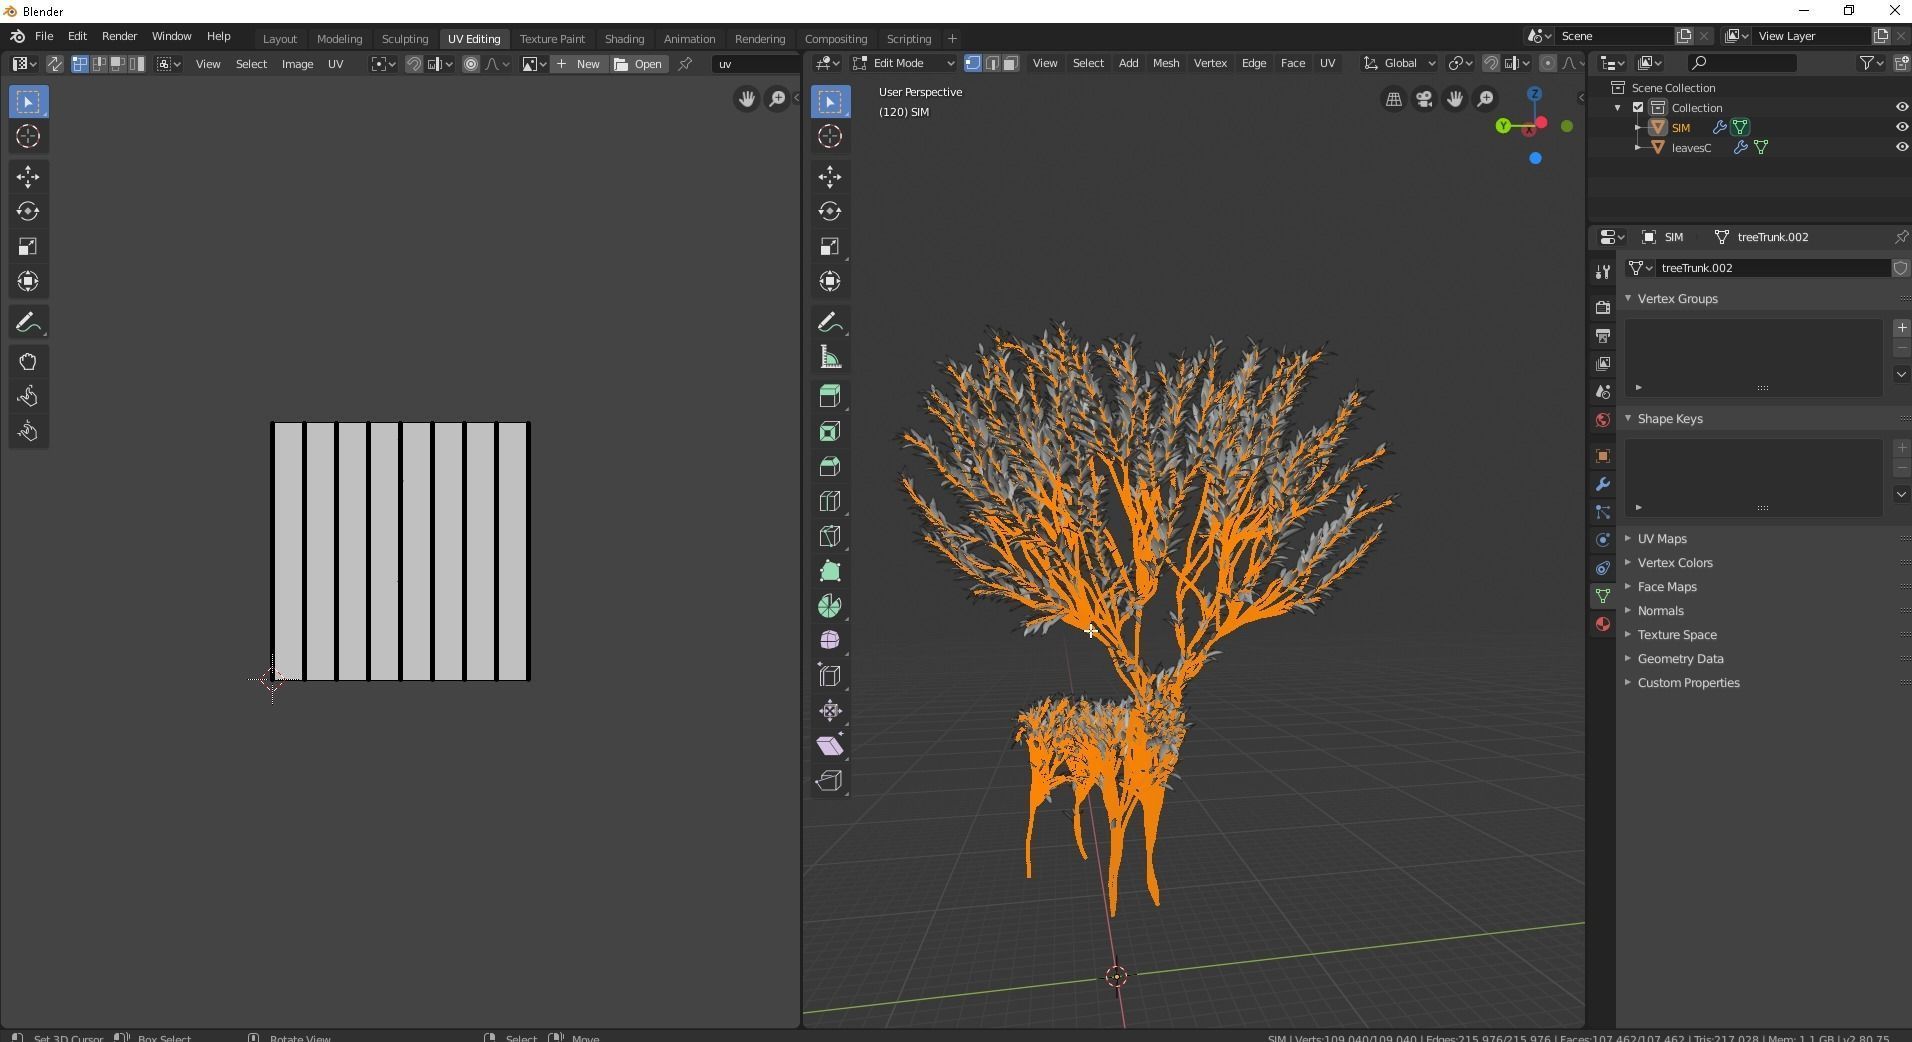
Task: Uncheck the Collection exclude checkbox
Action: click(x=1638, y=108)
